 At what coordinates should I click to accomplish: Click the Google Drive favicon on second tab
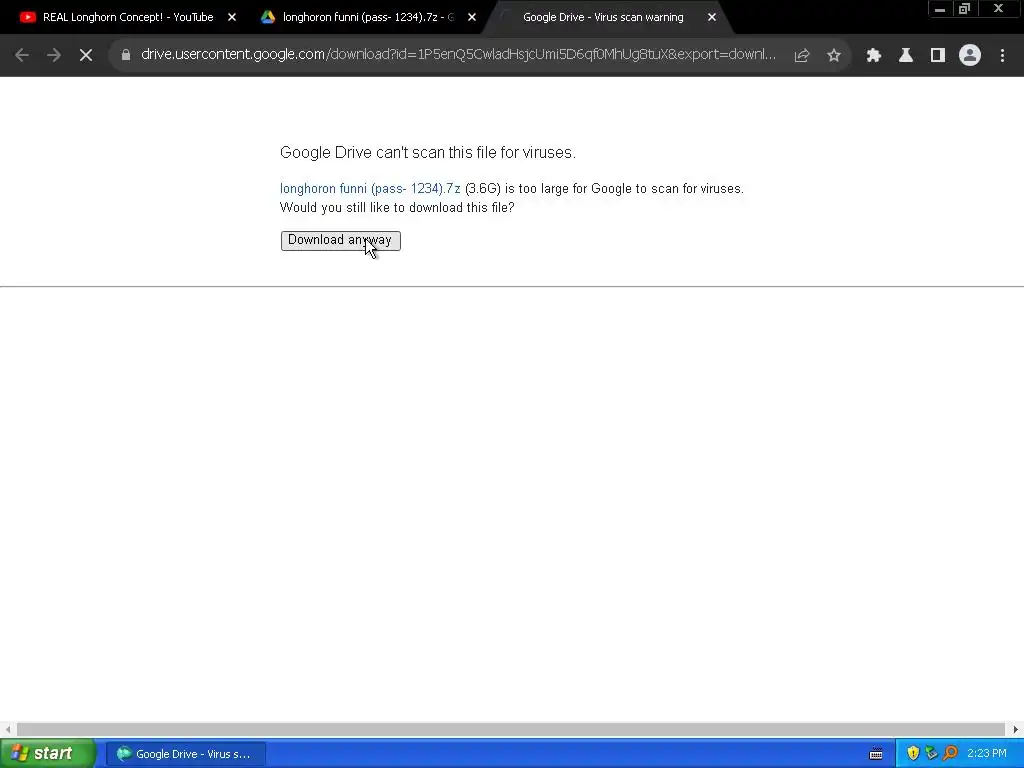[268, 18]
